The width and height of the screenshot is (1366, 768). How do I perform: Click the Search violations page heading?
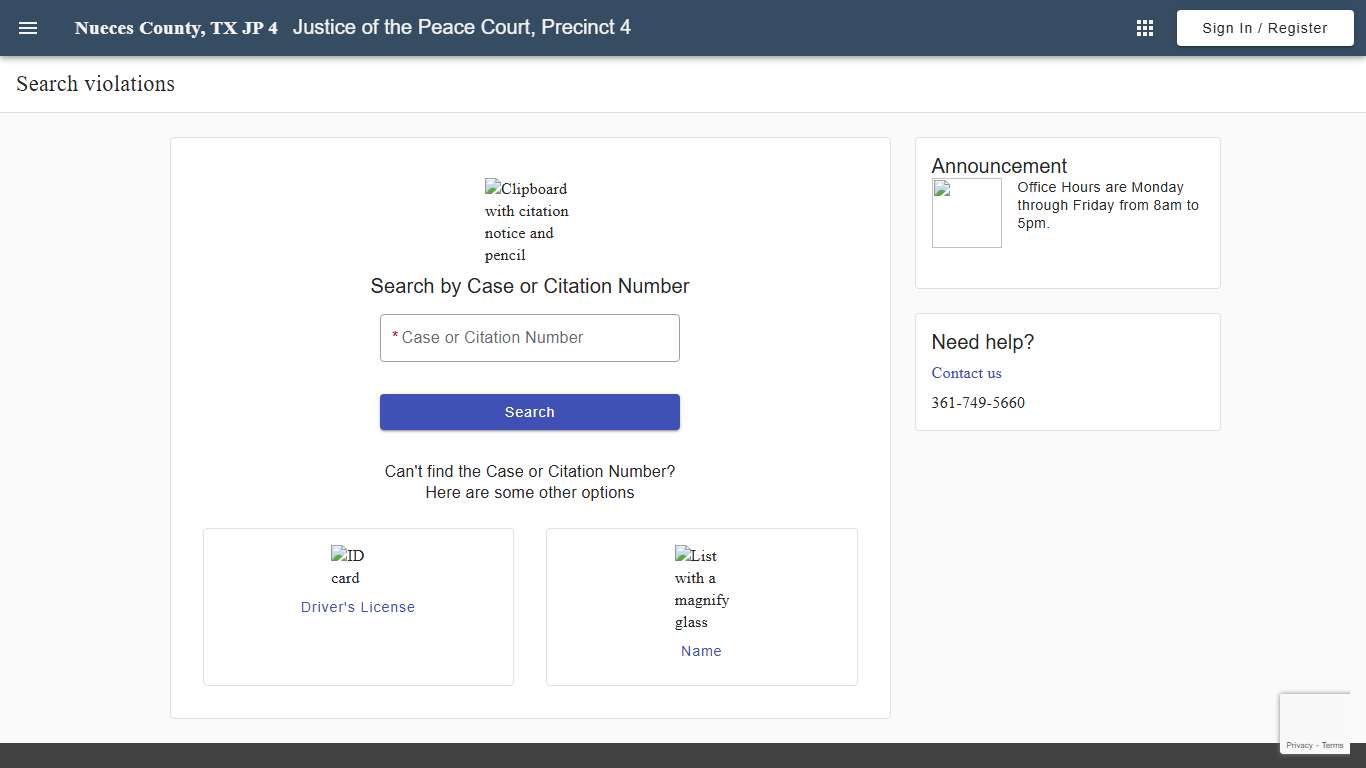click(95, 84)
